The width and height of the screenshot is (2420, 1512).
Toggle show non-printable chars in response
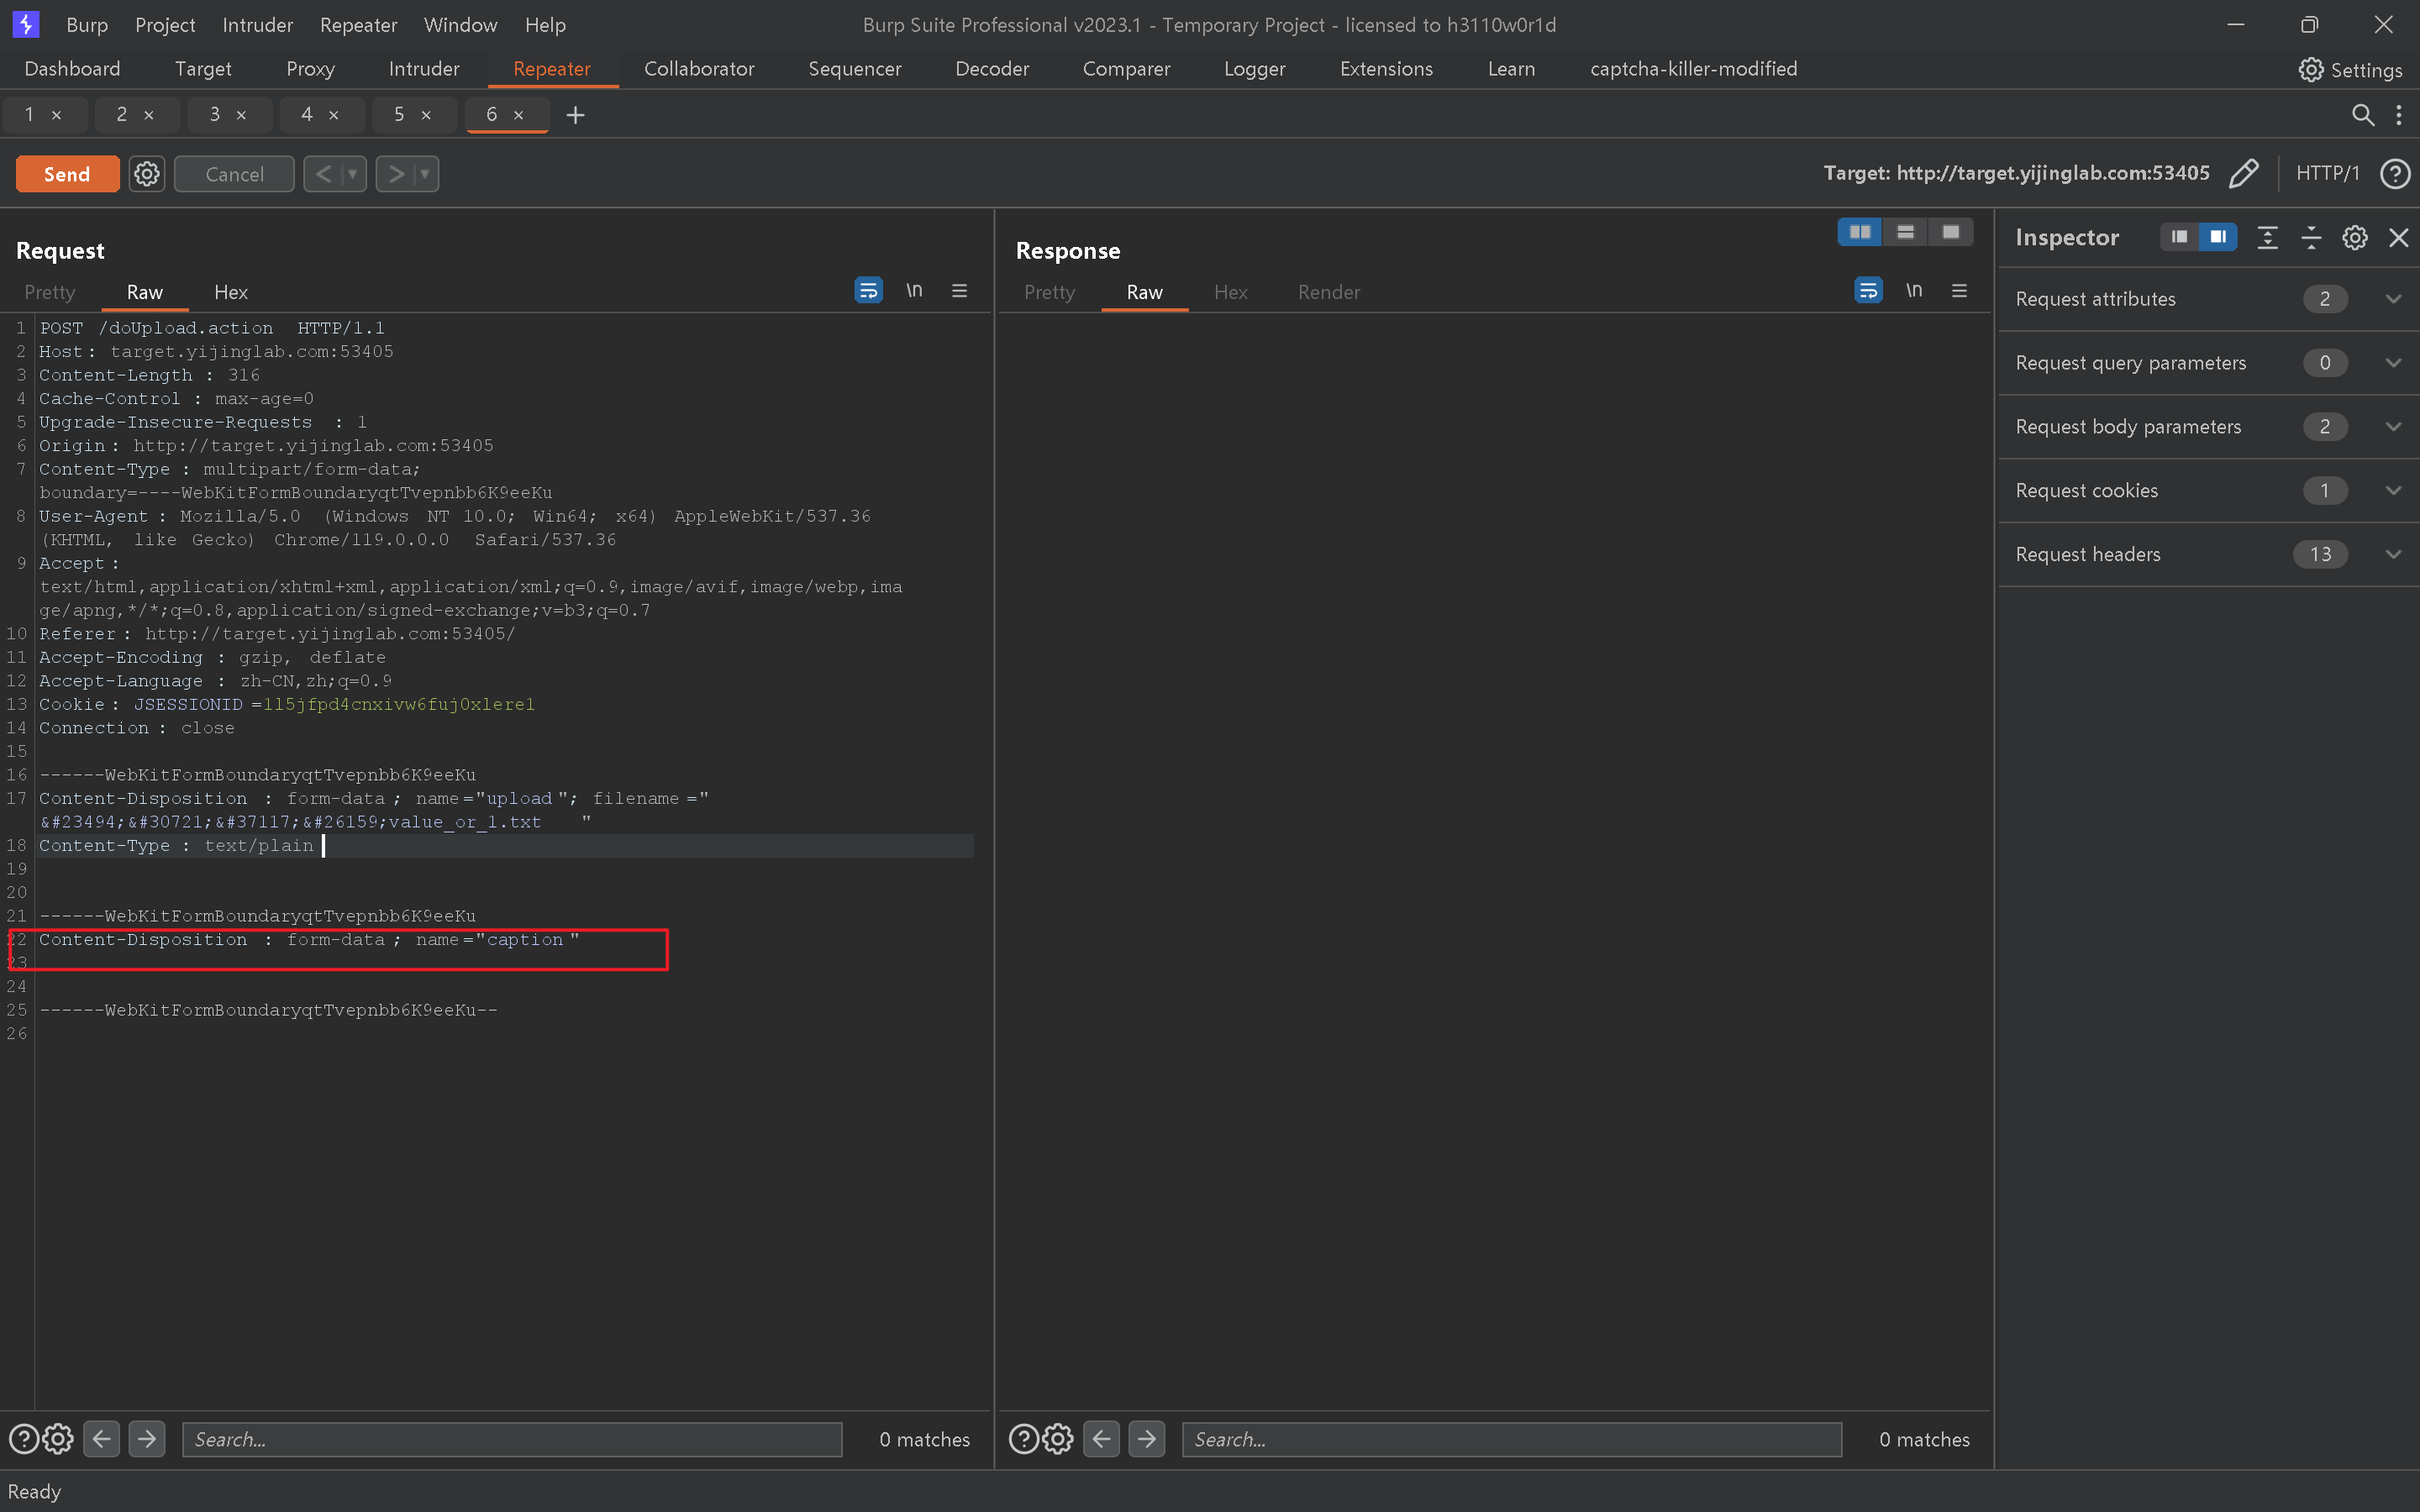point(1913,291)
